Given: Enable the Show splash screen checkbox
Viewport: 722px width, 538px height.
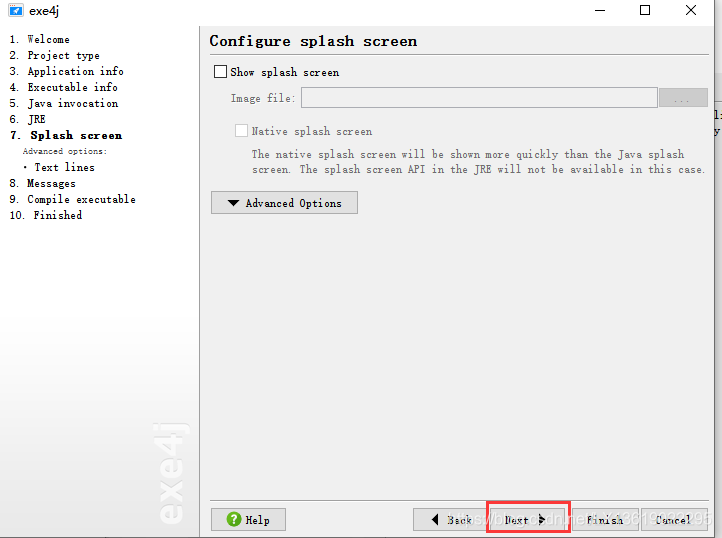Looking at the screenshot, I should (x=221, y=71).
